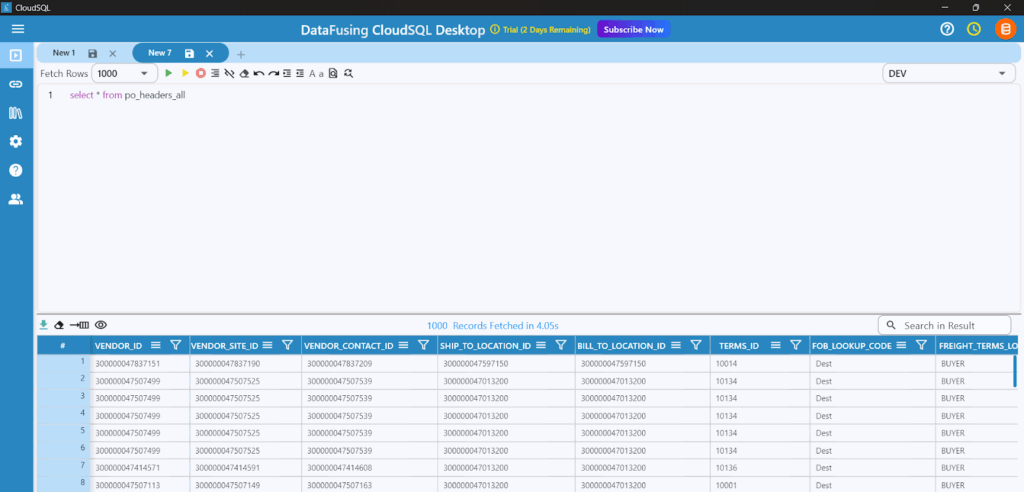This screenshot has width=1024, height=492.
Task: Save the New 1 tab query
Action: 93,54
